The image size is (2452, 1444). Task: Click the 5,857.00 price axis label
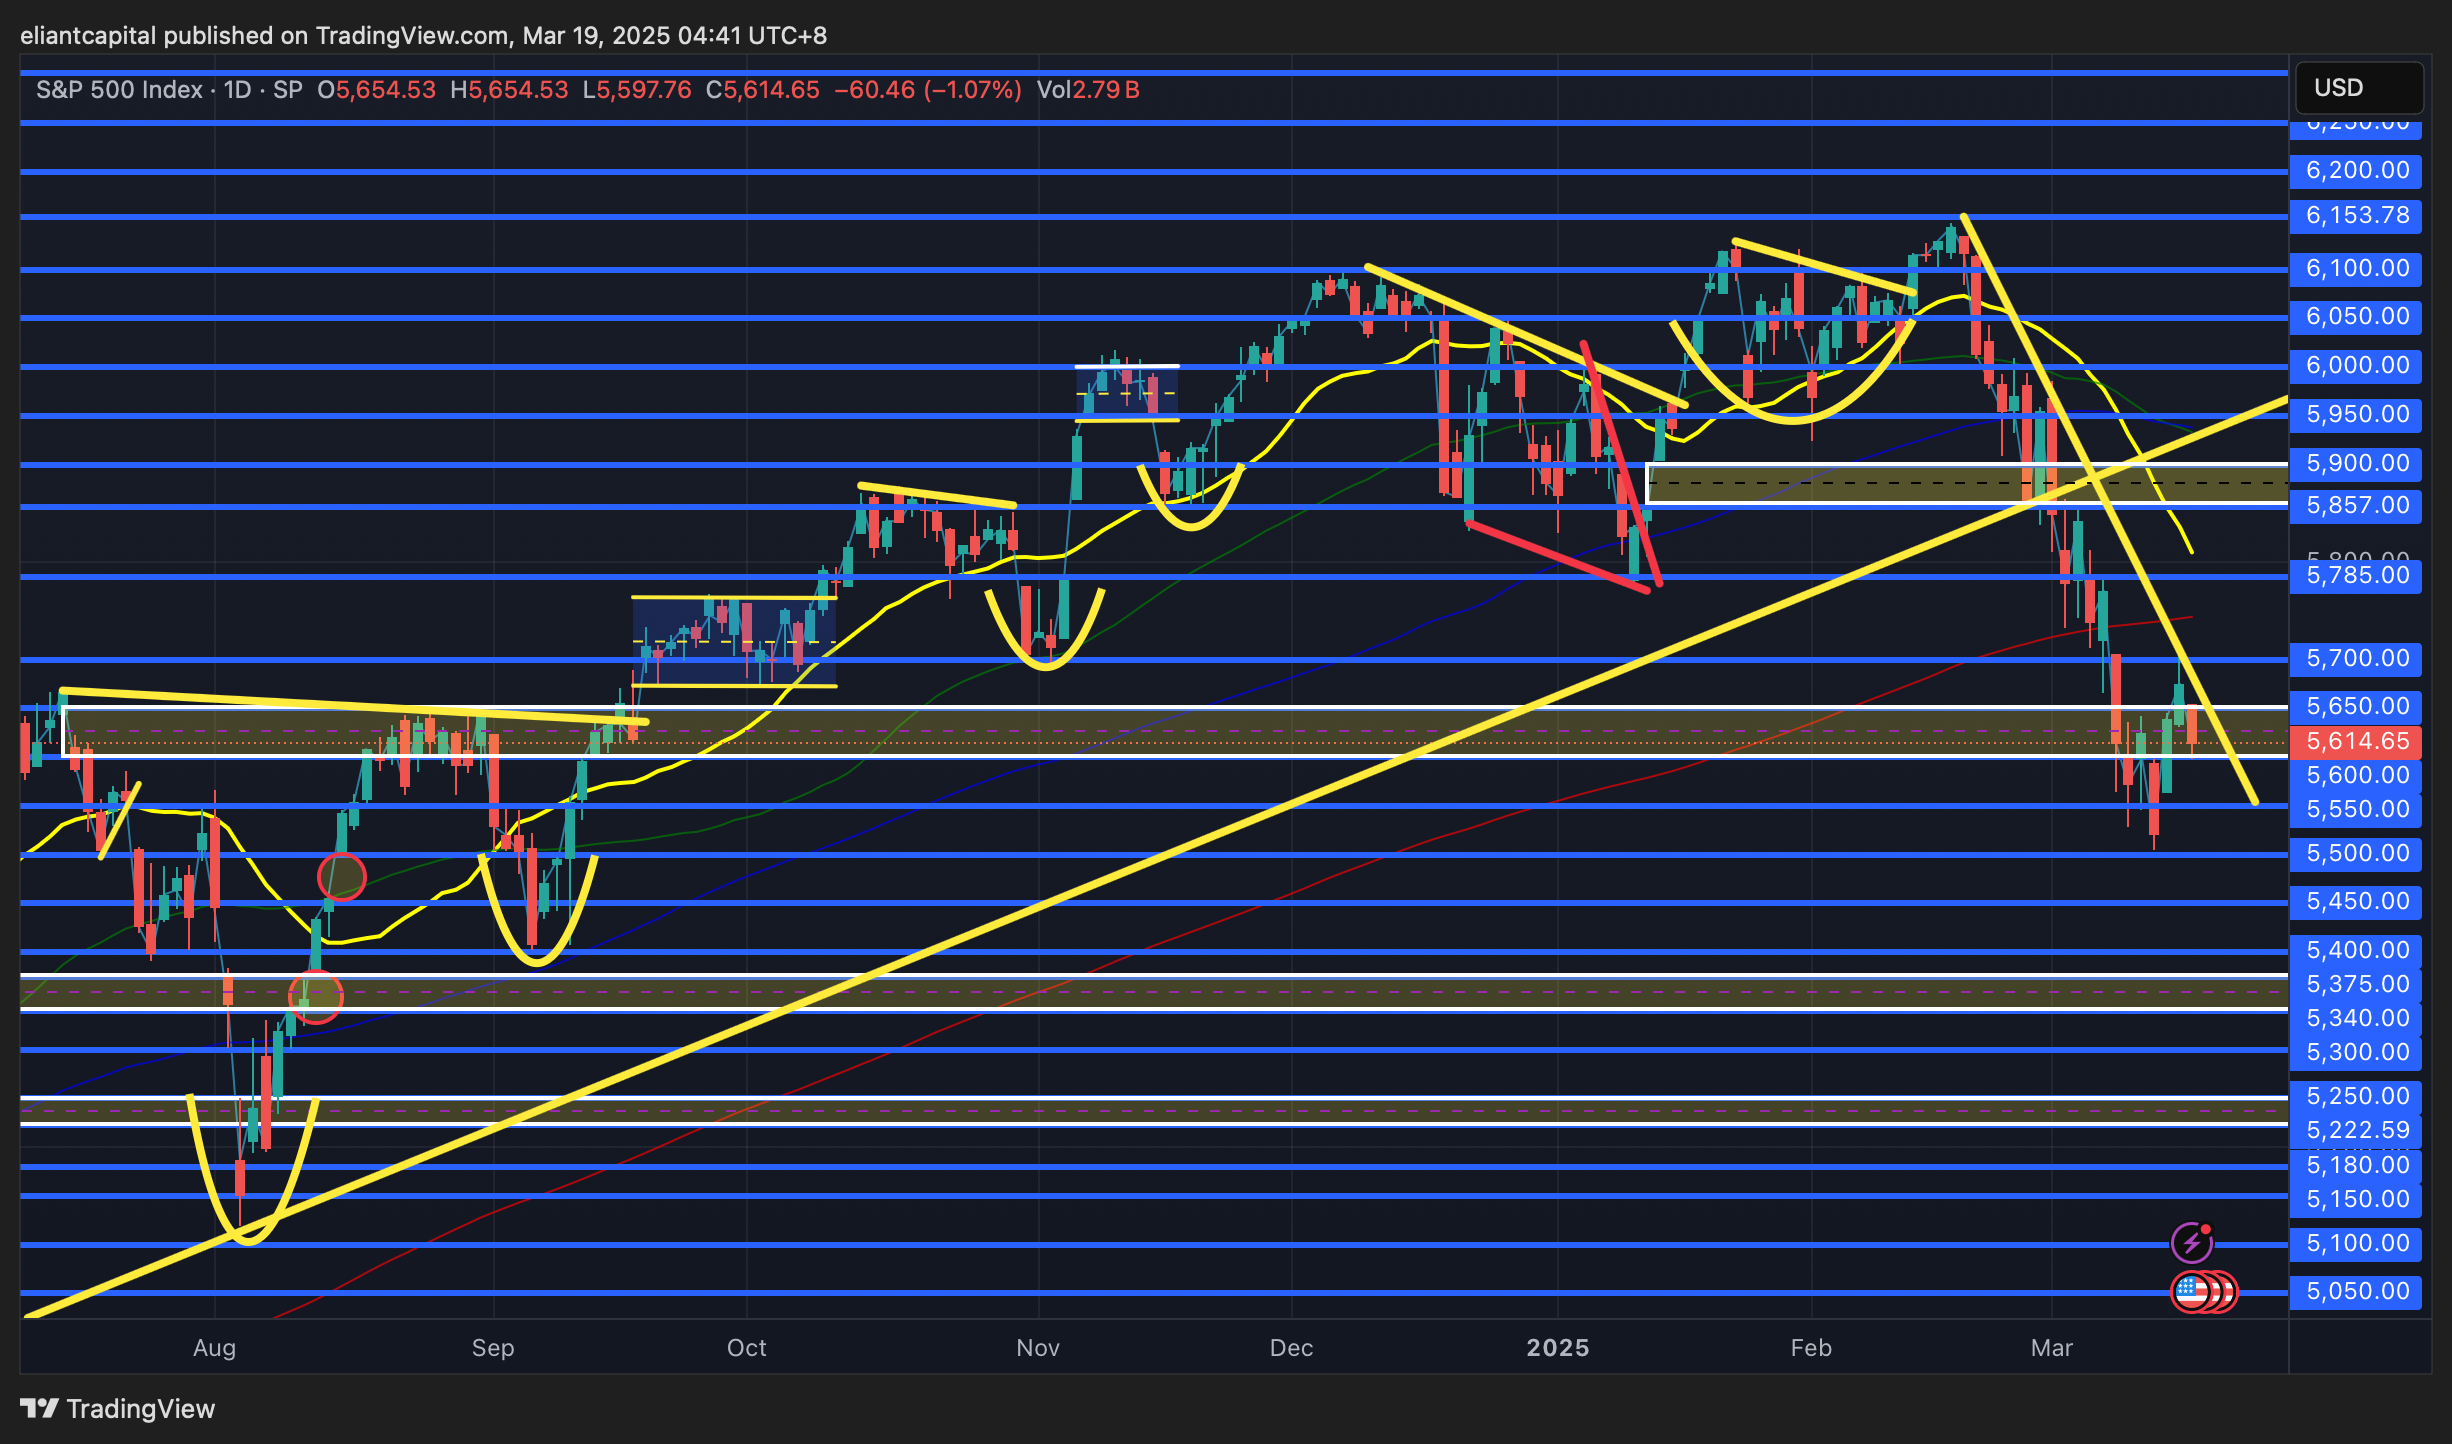[x=2356, y=505]
